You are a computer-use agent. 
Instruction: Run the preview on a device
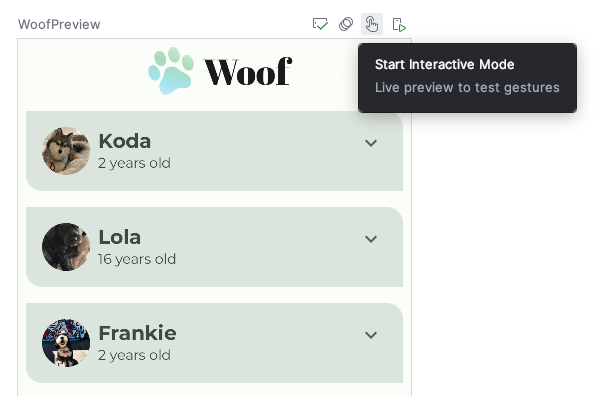pos(399,25)
